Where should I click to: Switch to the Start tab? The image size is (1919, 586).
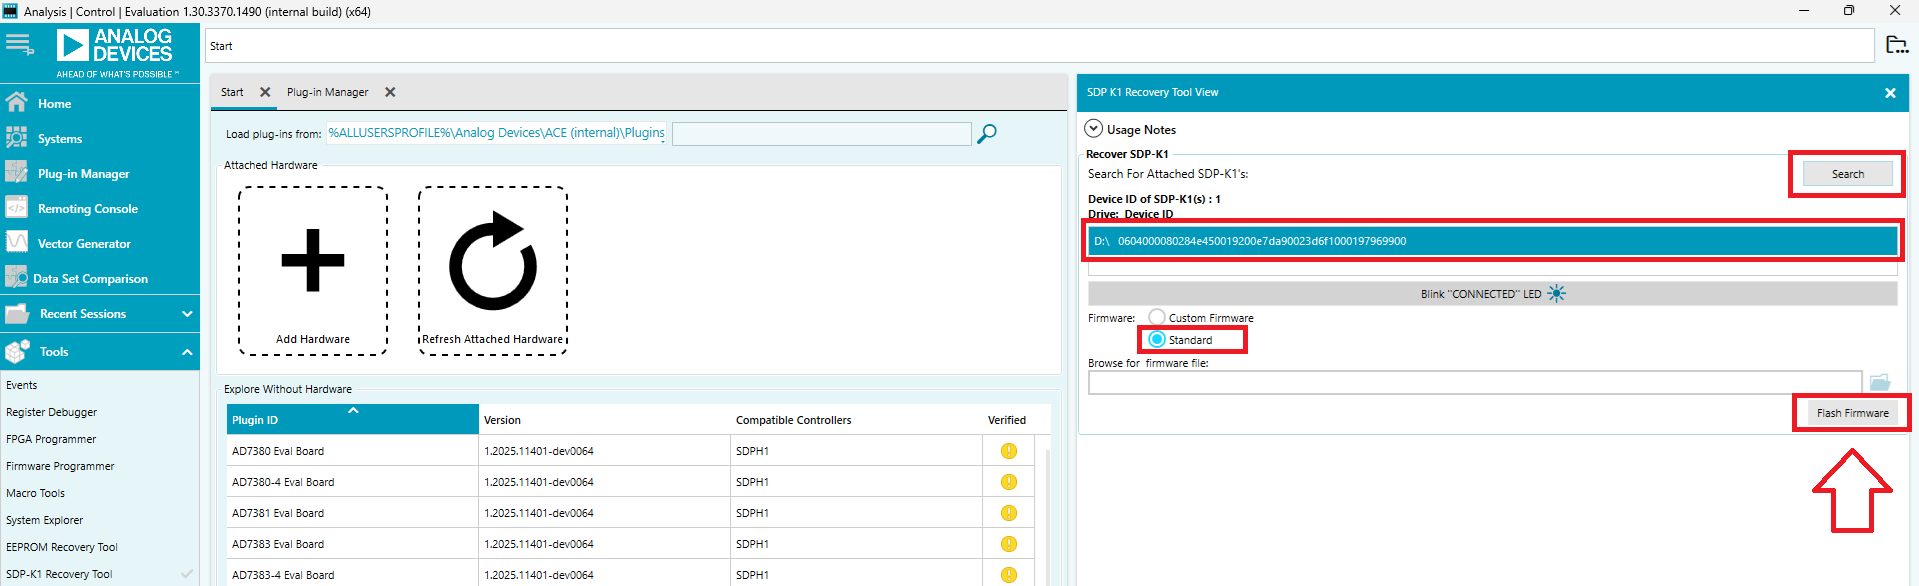click(x=232, y=92)
